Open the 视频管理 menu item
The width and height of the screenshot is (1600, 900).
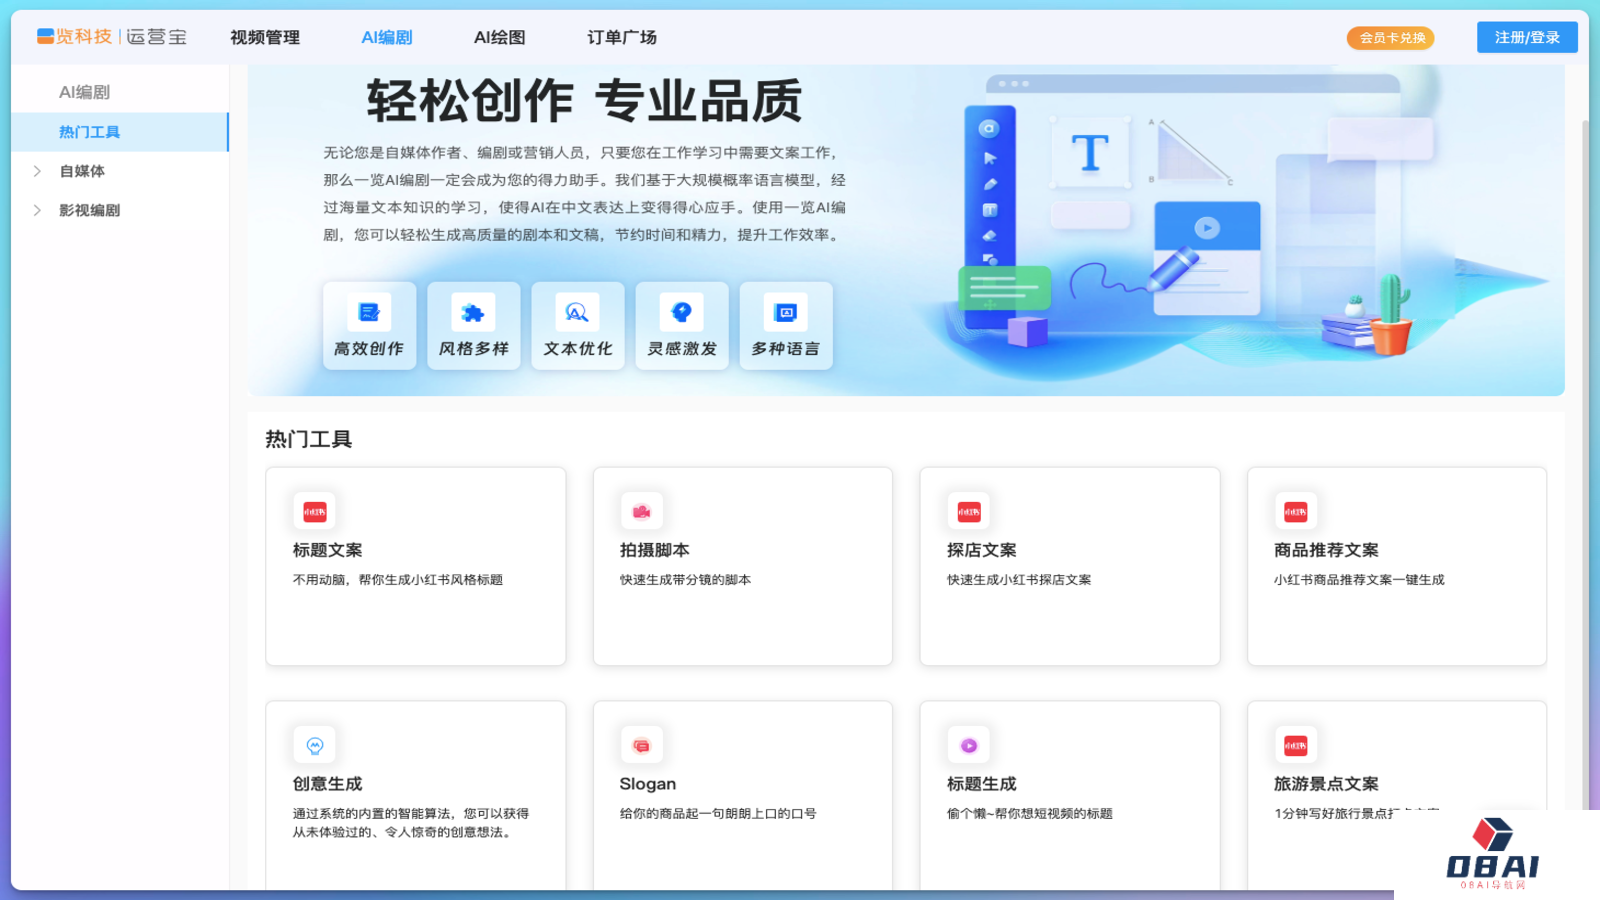pyautogui.click(x=264, y=37)
